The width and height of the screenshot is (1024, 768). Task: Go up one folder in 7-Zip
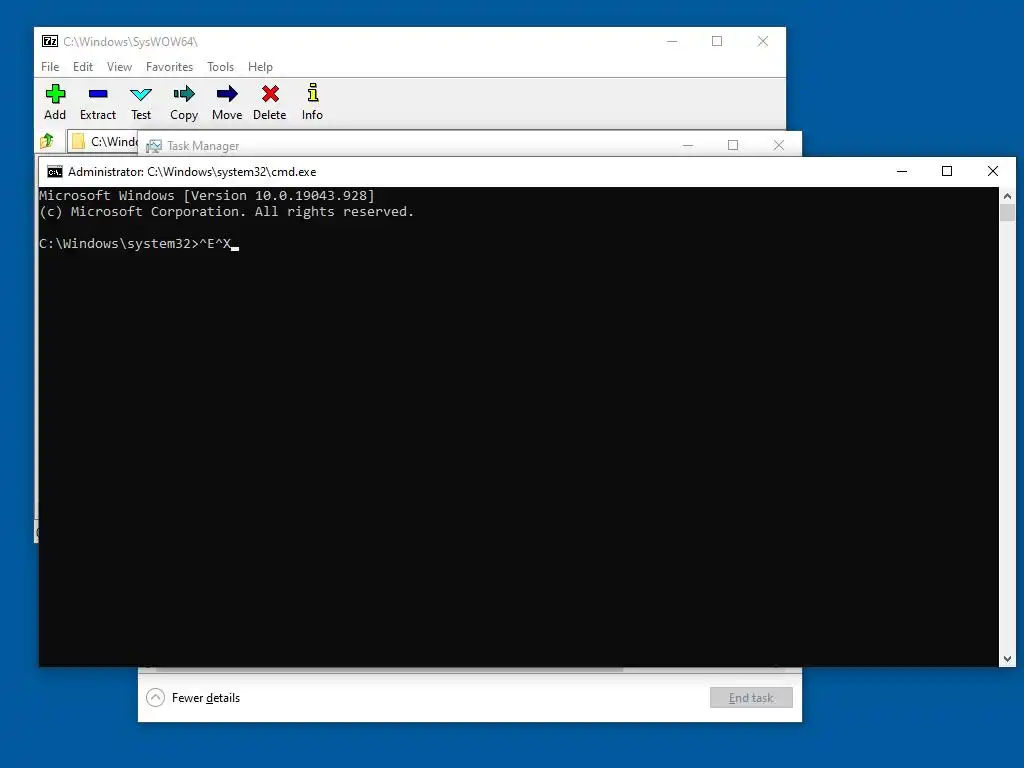[x=47, y=141]
